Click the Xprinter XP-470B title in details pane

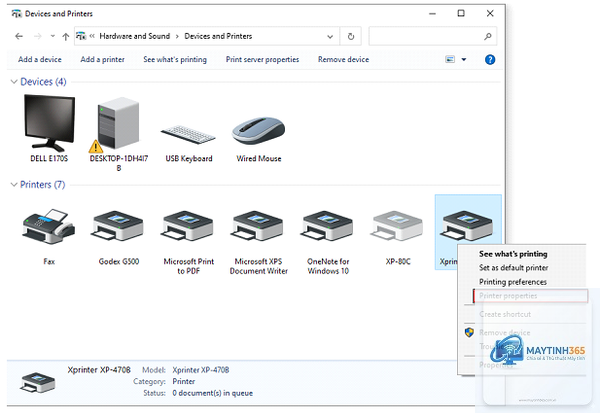point(99,370)
